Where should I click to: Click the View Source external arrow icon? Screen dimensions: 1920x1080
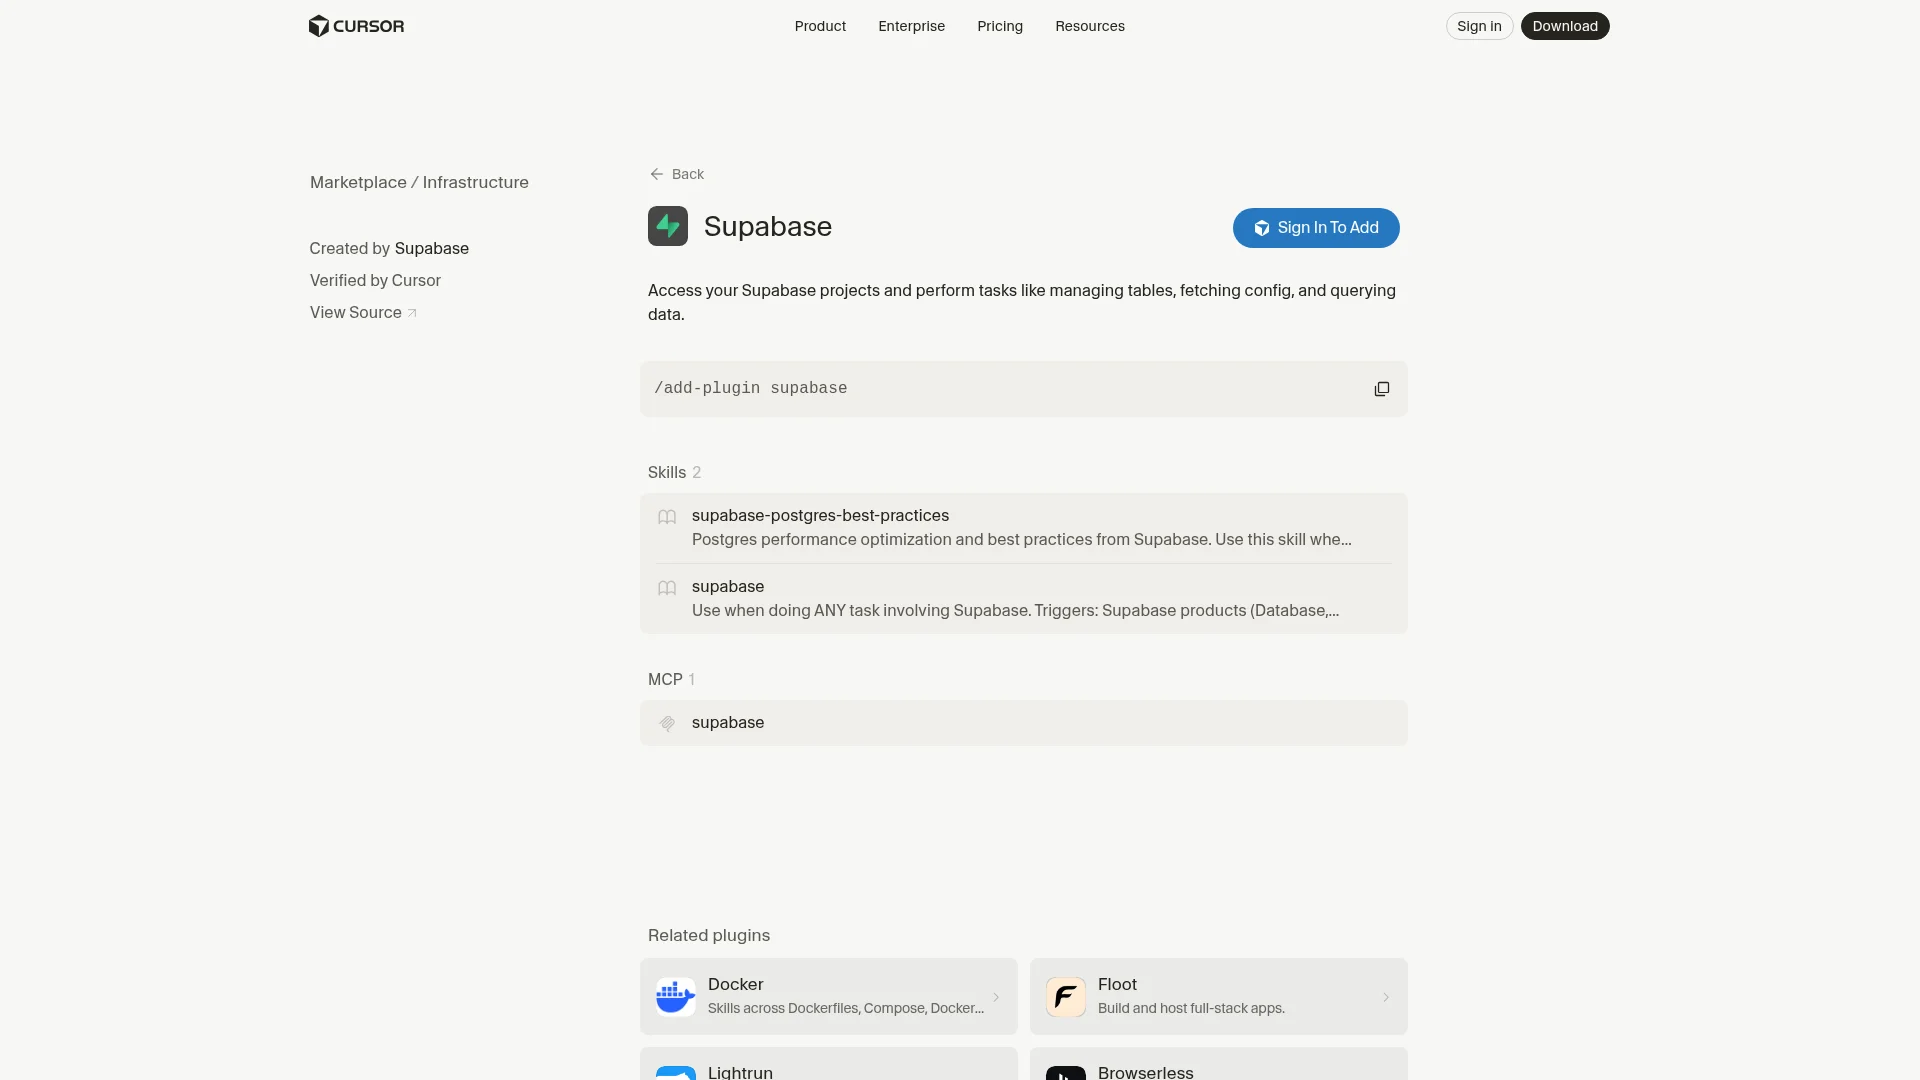(412, 313)
